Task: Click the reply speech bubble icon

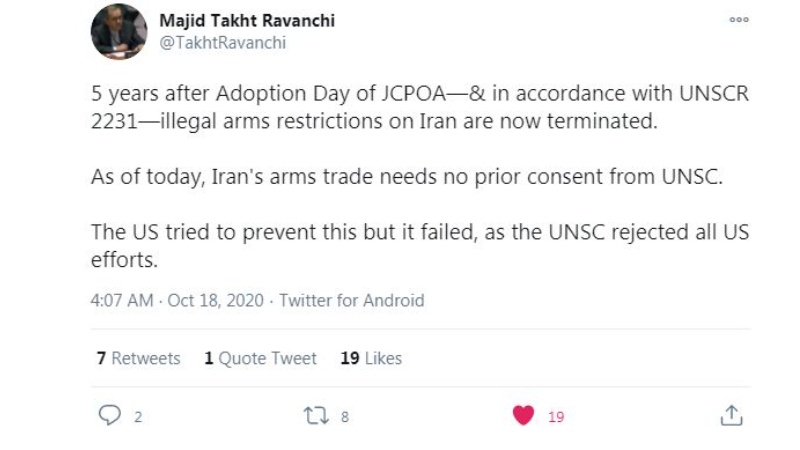Action: [109, 415]
